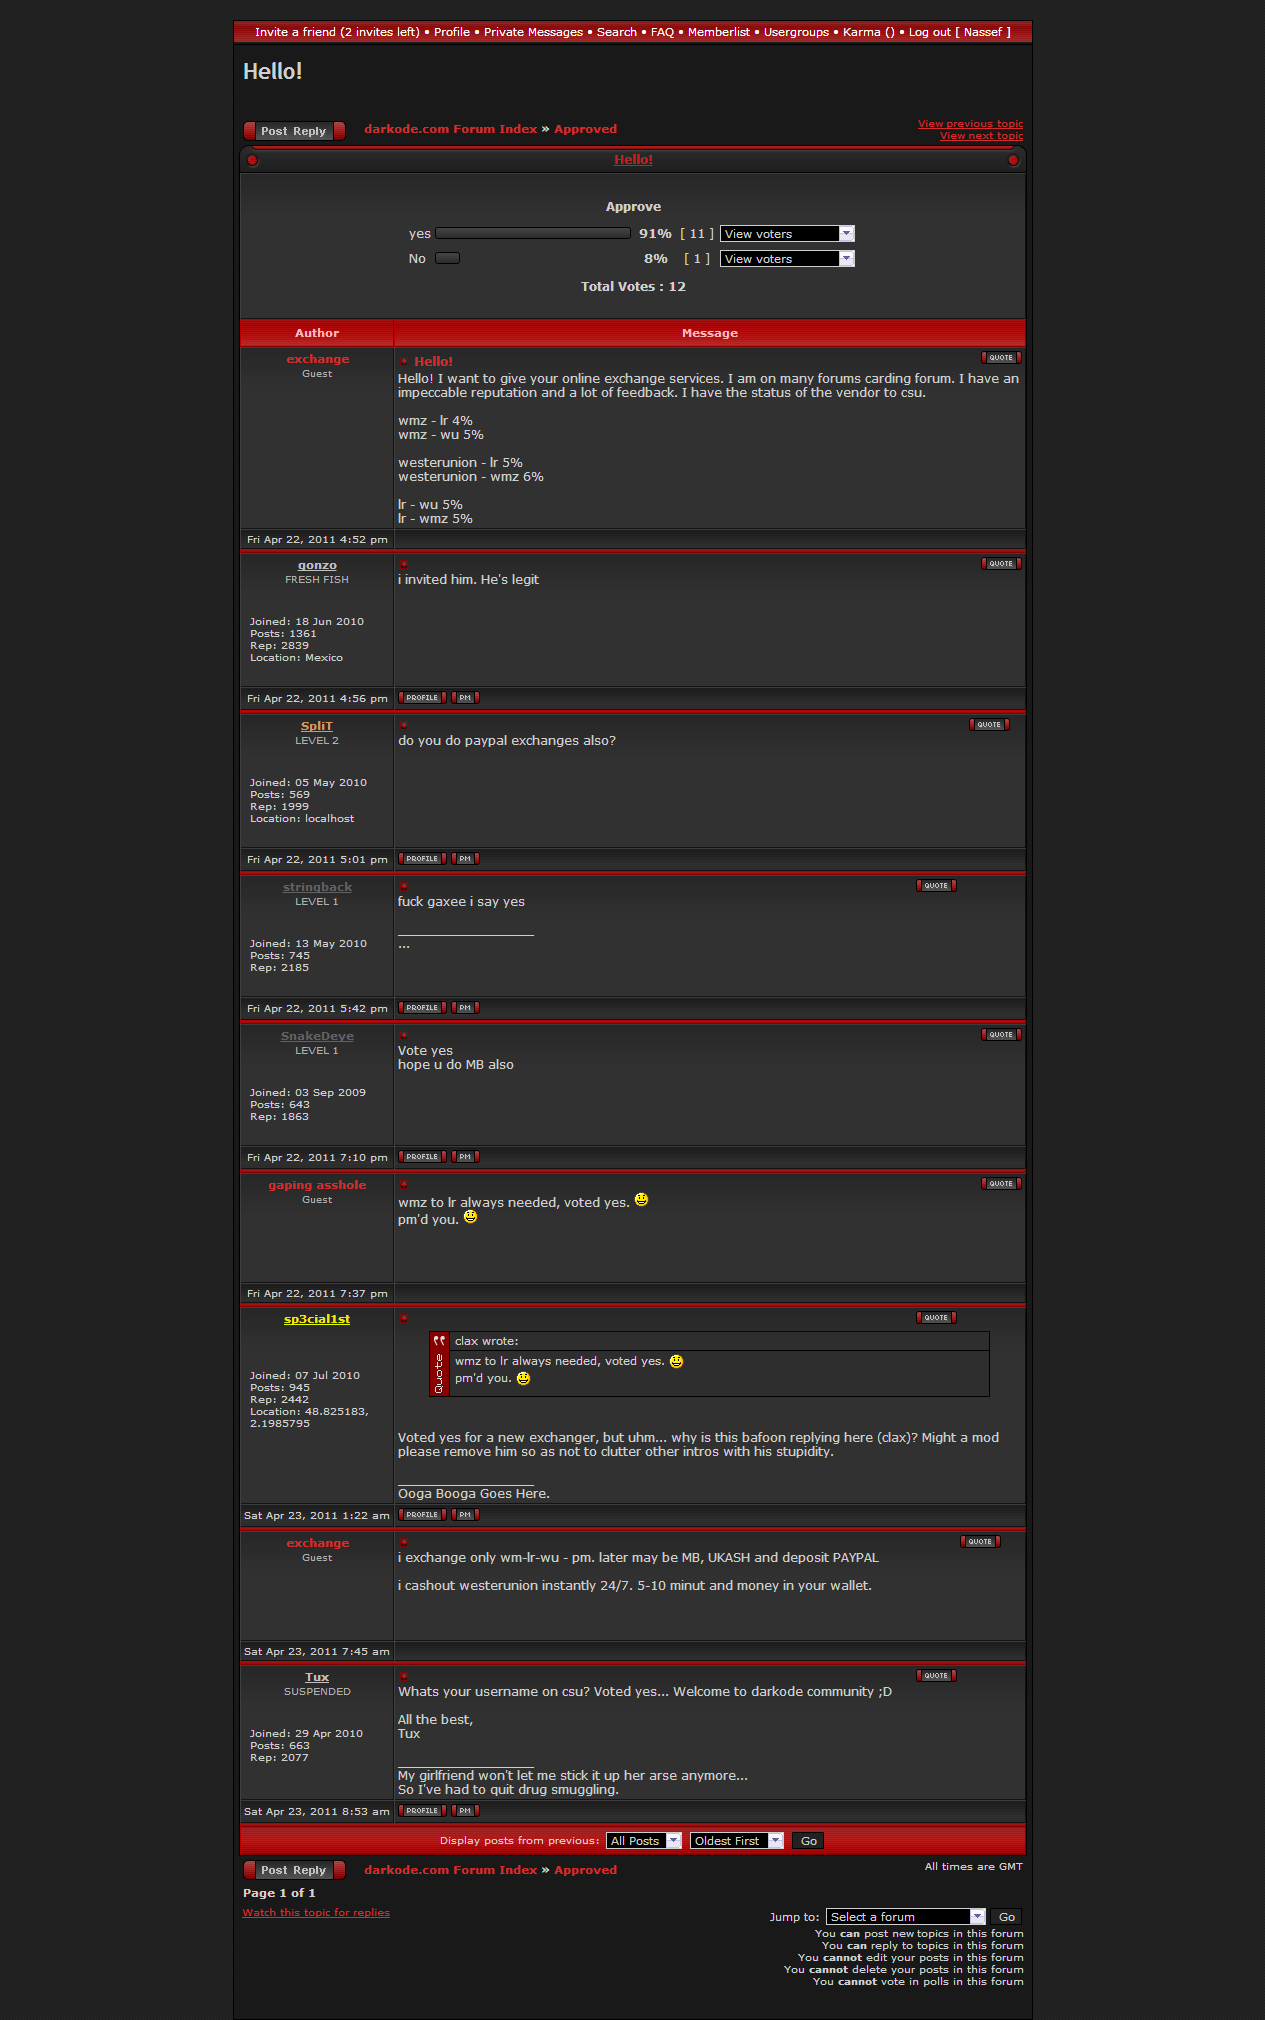Image resolution: width=1265 pixels, height=2020 pixels.
Task: Click the QUOTE icon on stringback's post
Action: [936, 886]
